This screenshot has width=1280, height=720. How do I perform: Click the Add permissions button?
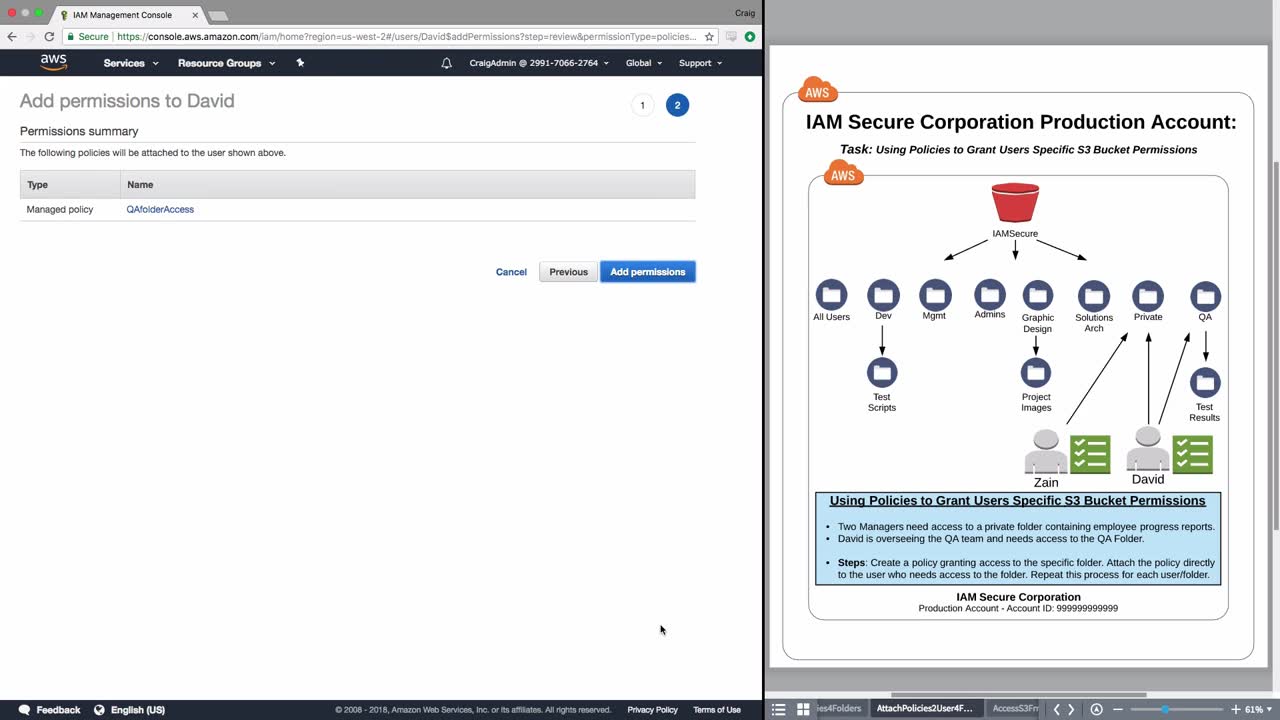(x=648, y=272)
